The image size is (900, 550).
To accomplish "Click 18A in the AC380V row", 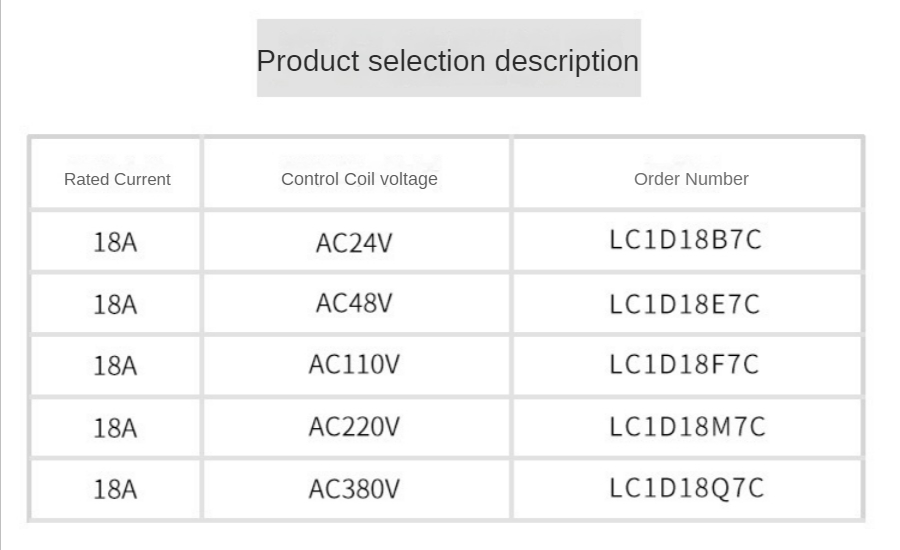I will [x=115, y=490].
